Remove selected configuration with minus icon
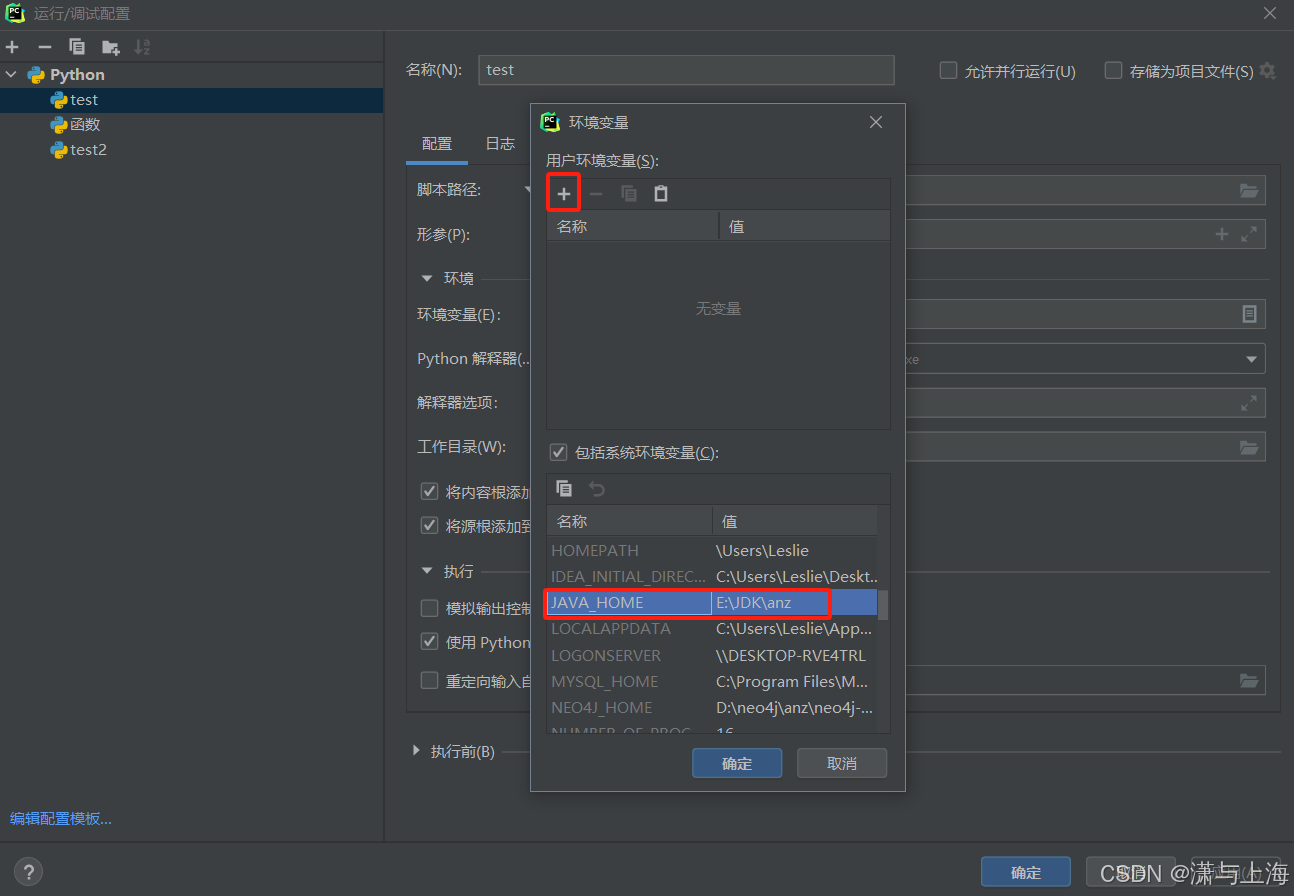The image size is (1294, 896). 44,47
